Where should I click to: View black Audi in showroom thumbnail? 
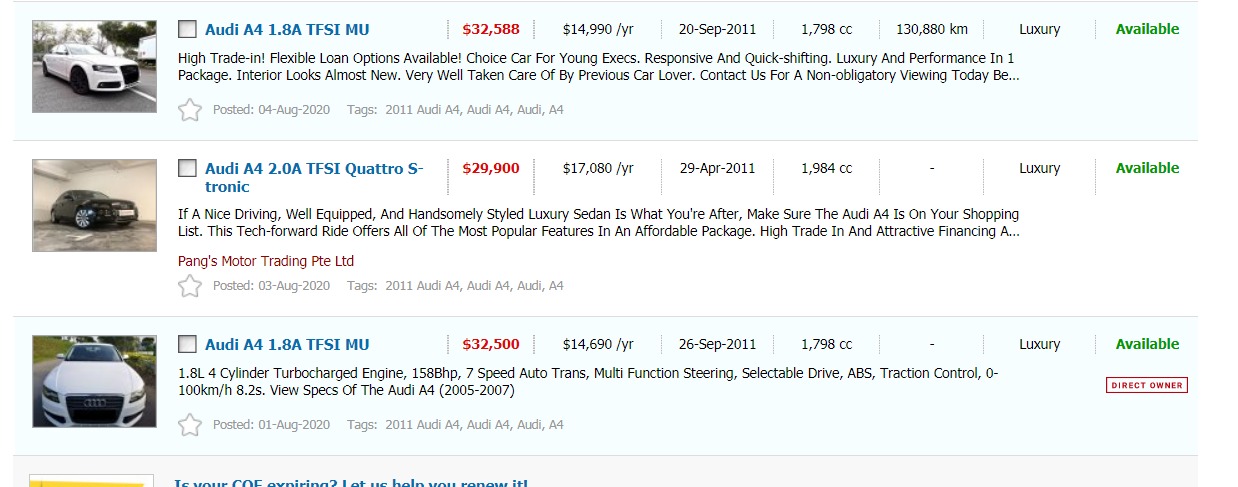pos(94,205)
